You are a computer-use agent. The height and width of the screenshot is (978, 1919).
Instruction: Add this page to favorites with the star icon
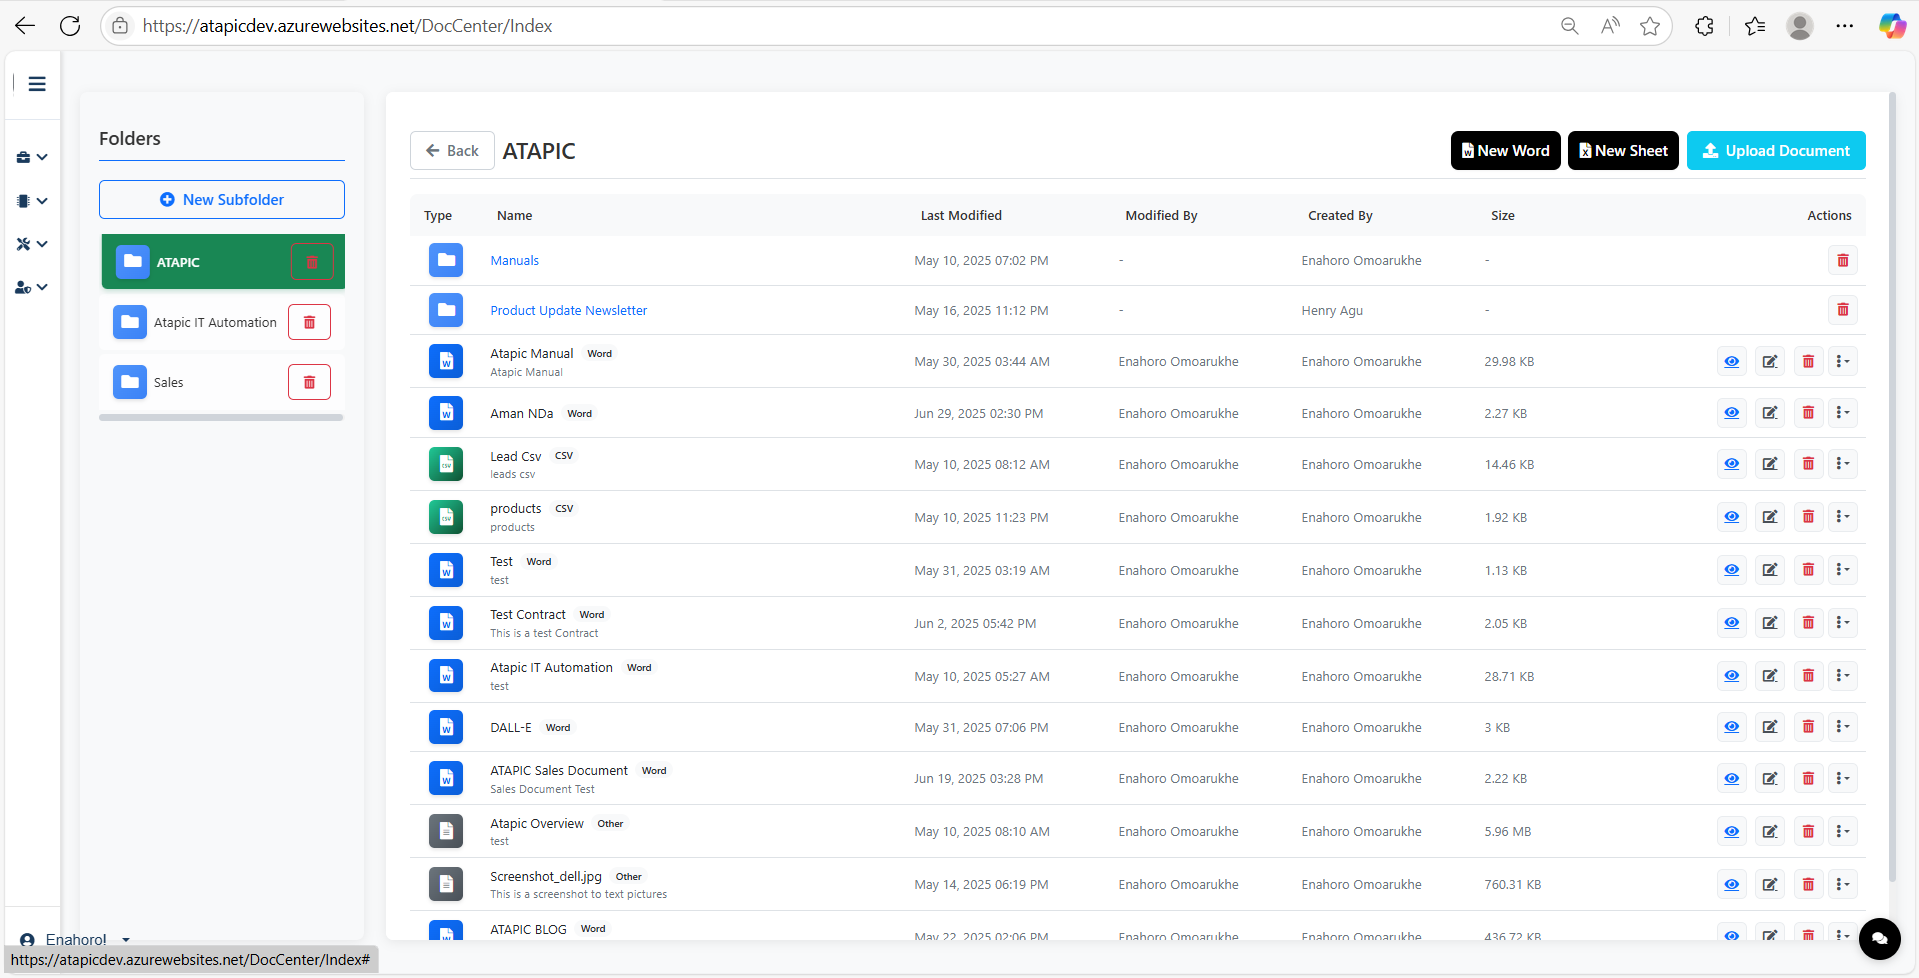(1650, 26)
